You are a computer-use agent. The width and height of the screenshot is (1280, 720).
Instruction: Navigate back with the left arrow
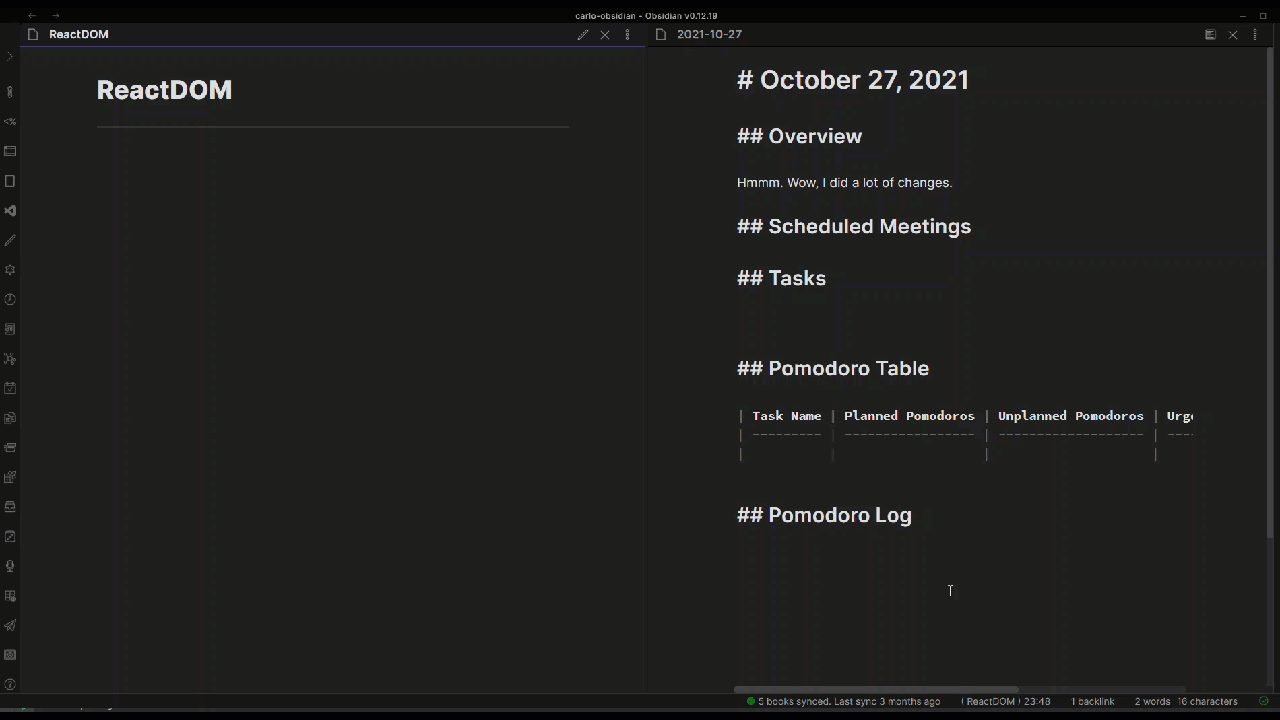(32, 15)
